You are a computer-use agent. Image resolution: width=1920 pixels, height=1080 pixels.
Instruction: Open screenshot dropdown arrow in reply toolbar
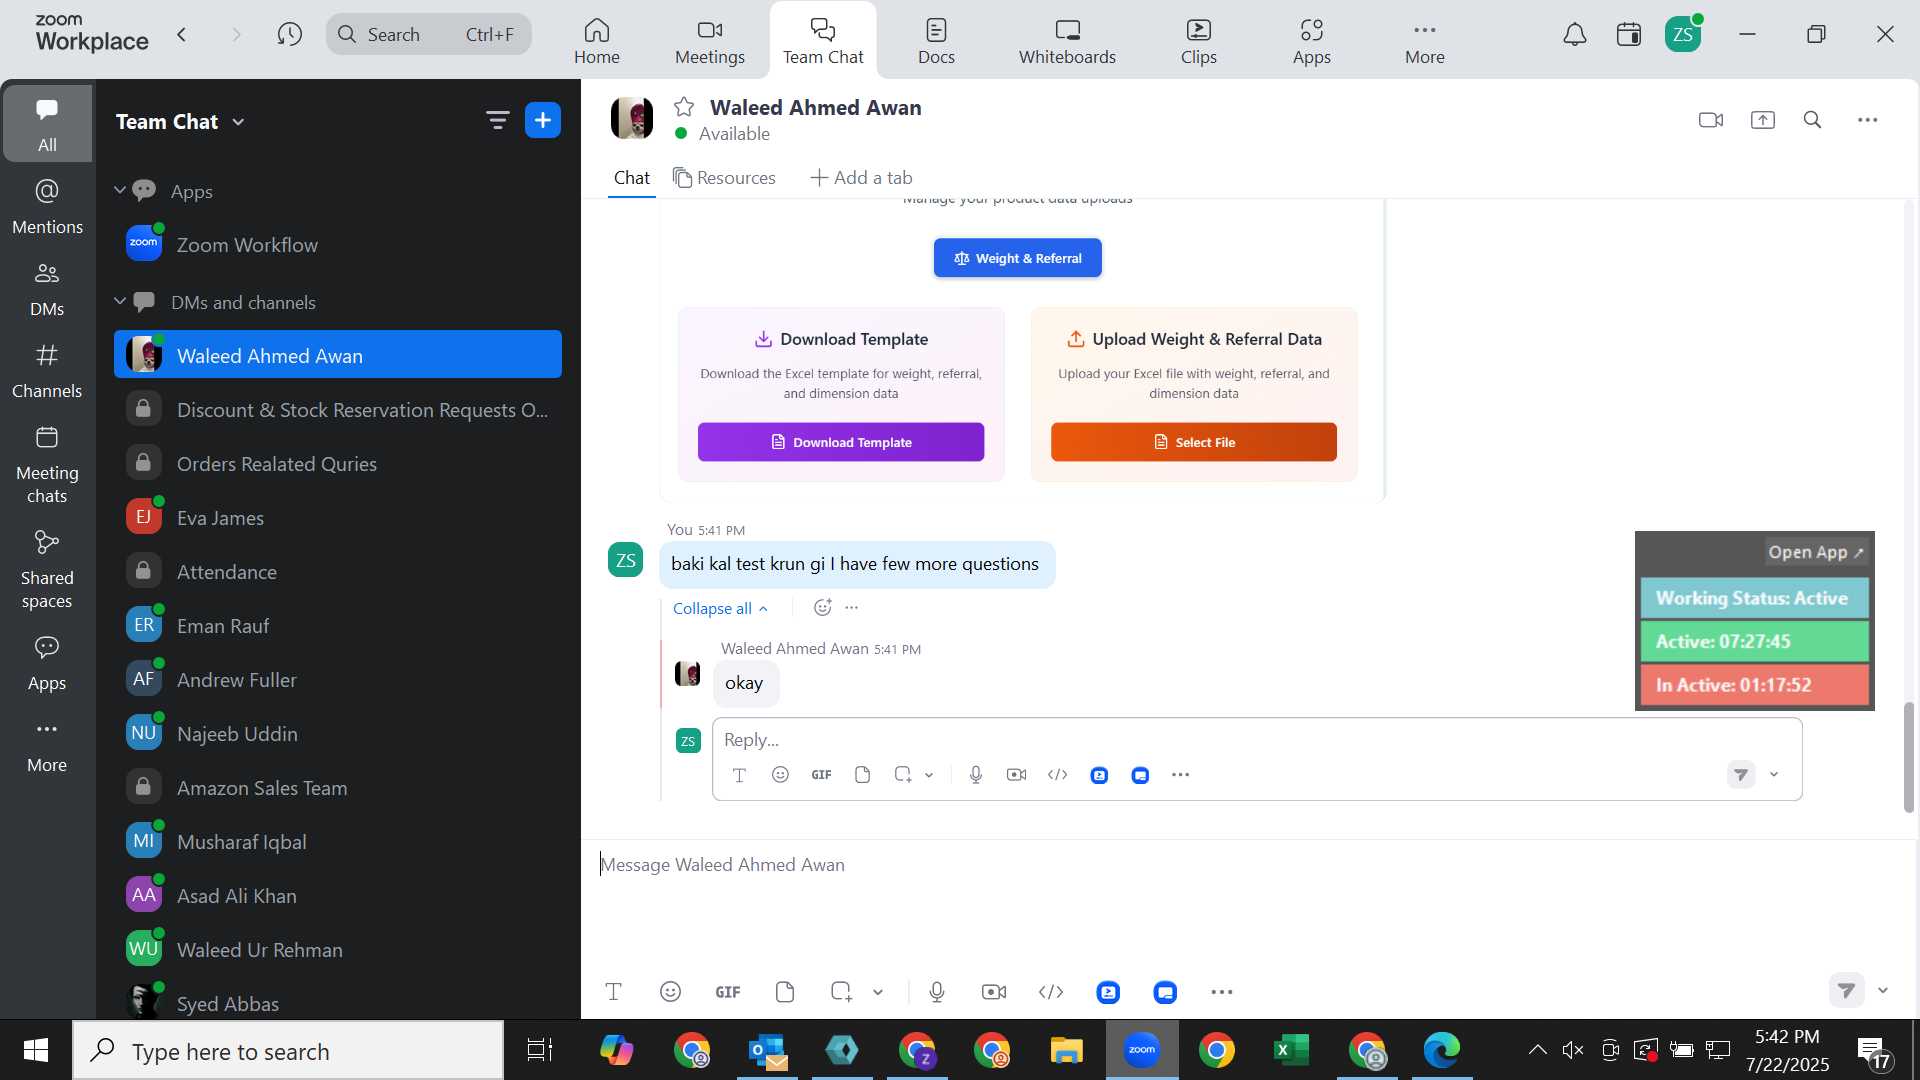(x=929, y=775)
